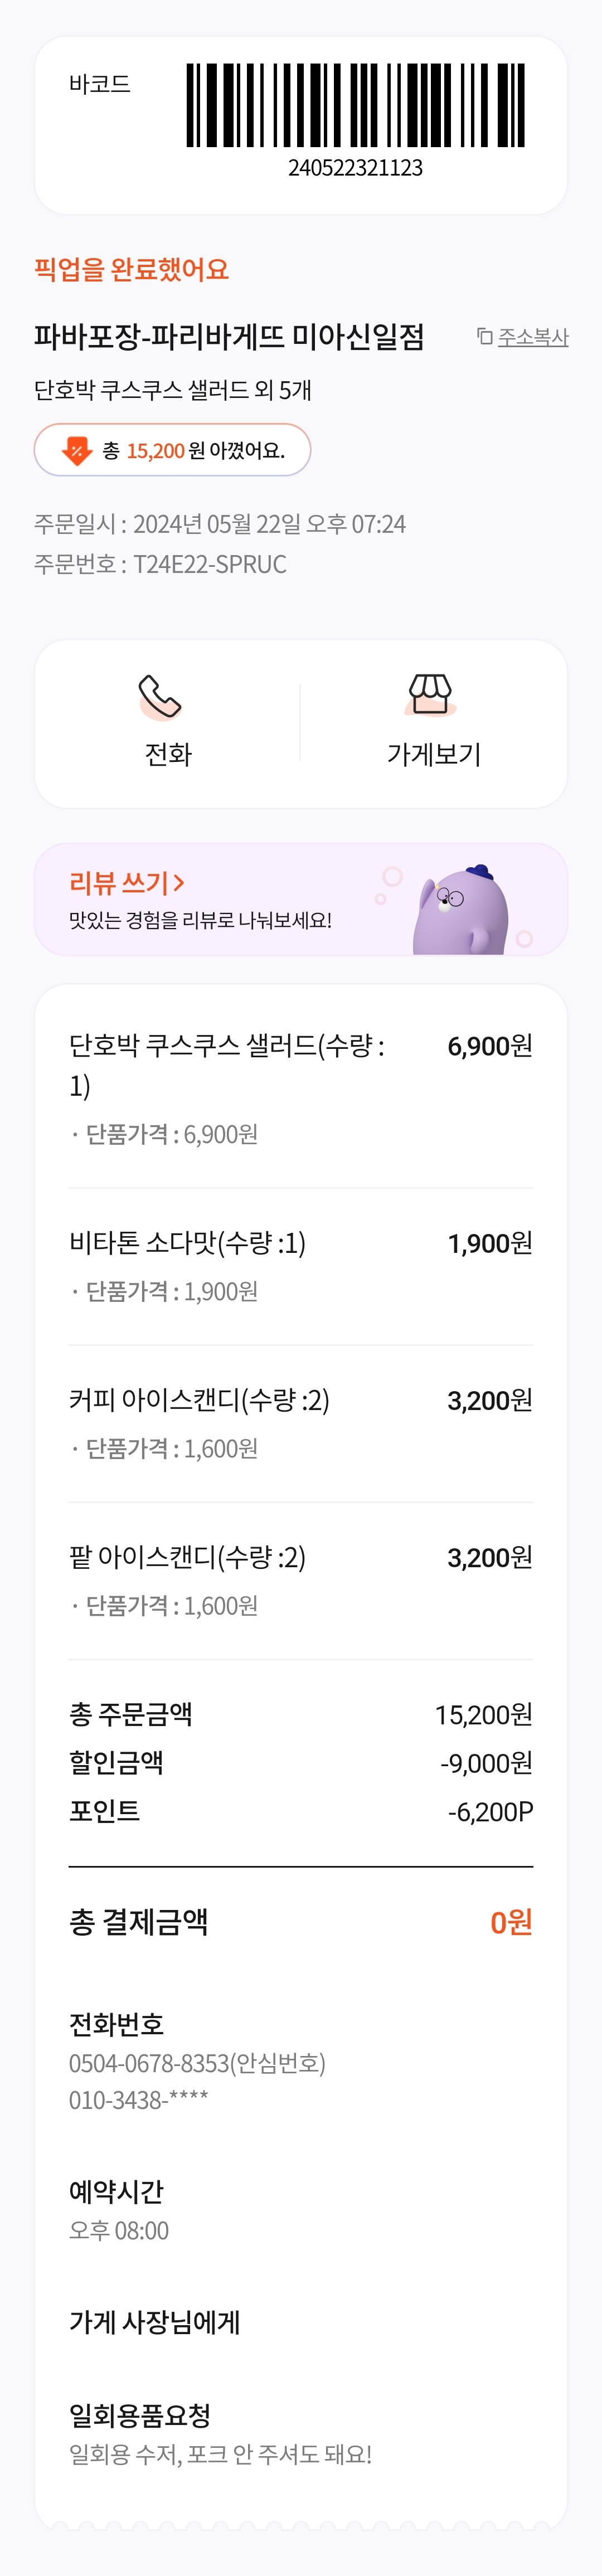Tap the safe phone number 0504-0678-8353

[x=148, y=2063]
